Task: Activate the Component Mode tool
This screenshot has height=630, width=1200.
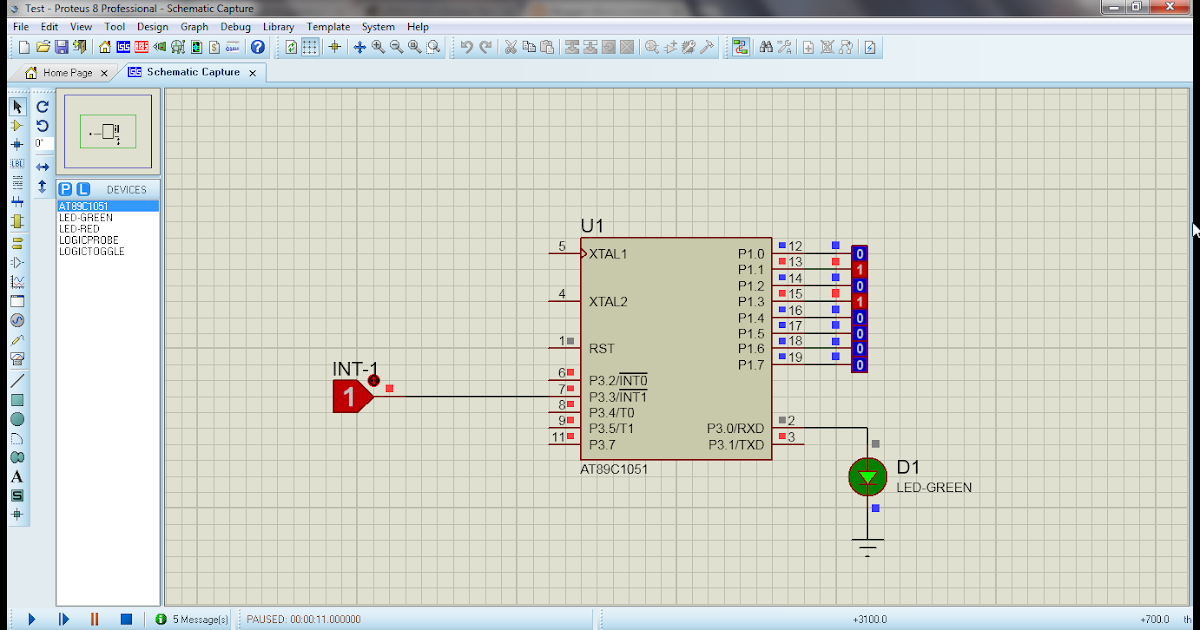Action: tap(16, 124)
